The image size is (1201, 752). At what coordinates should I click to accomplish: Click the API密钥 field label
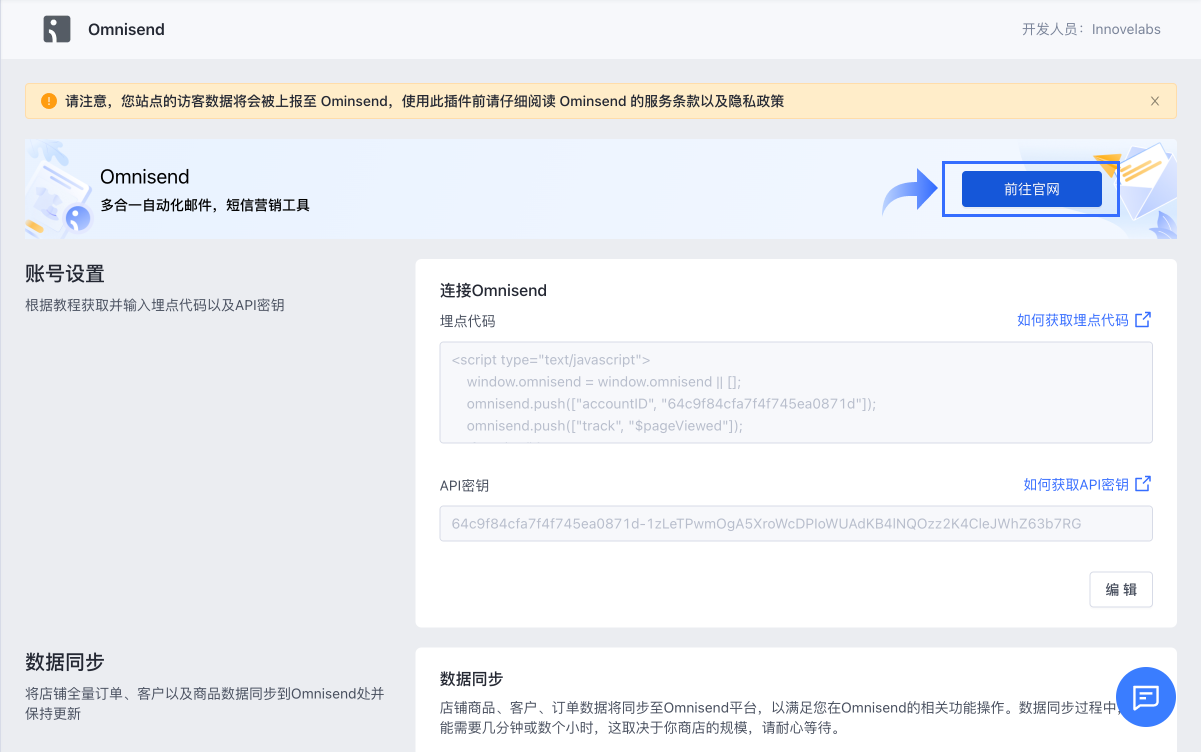pyautogui.click(x=465, y=485)
